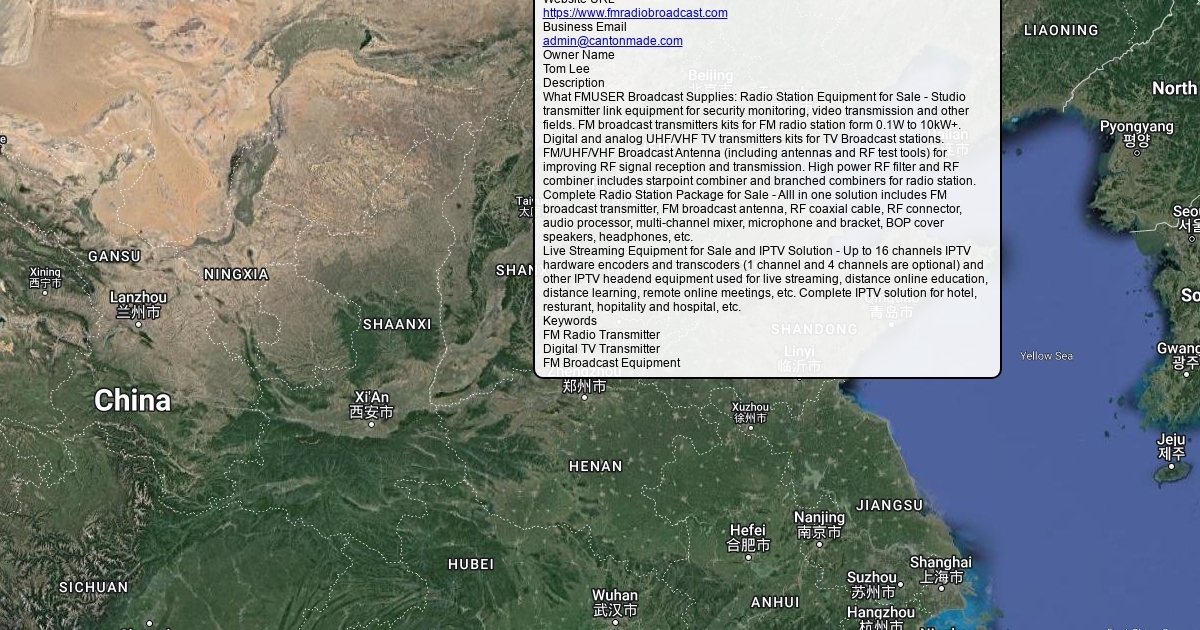Click the Shanghai city label
This screenshot has width=1200, height=630.
[940, 562]
